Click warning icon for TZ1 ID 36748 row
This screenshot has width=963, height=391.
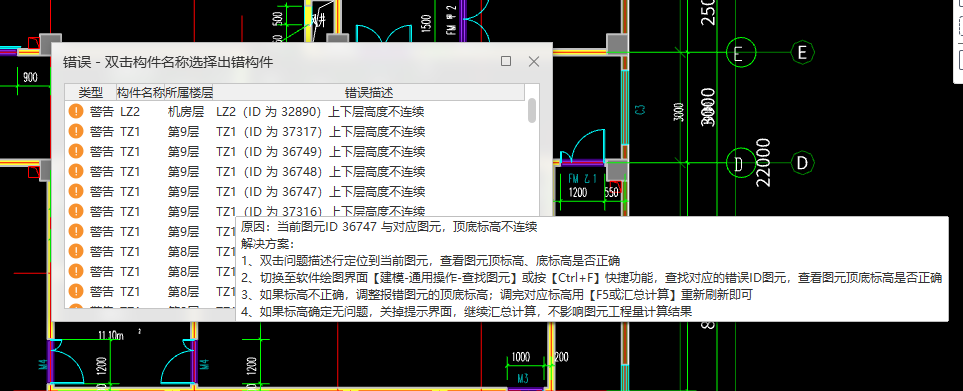coord(76,171)
